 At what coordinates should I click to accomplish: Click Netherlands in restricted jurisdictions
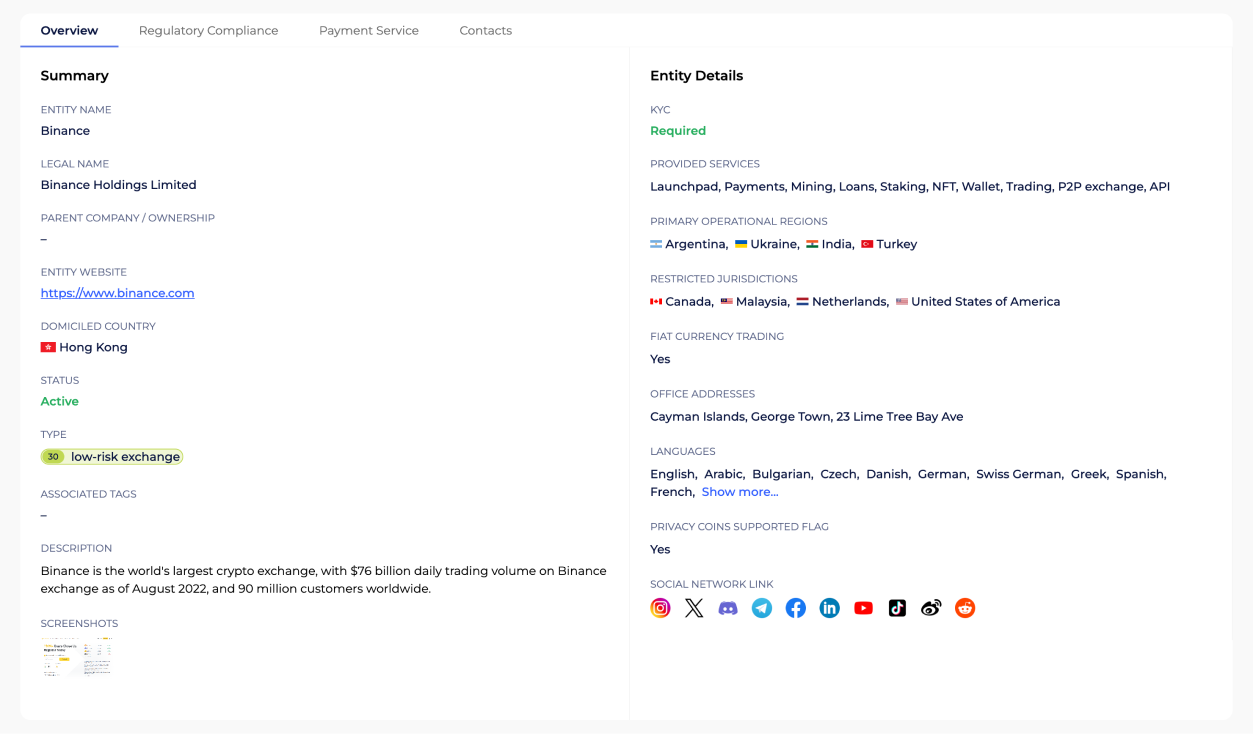pos(849,302)
